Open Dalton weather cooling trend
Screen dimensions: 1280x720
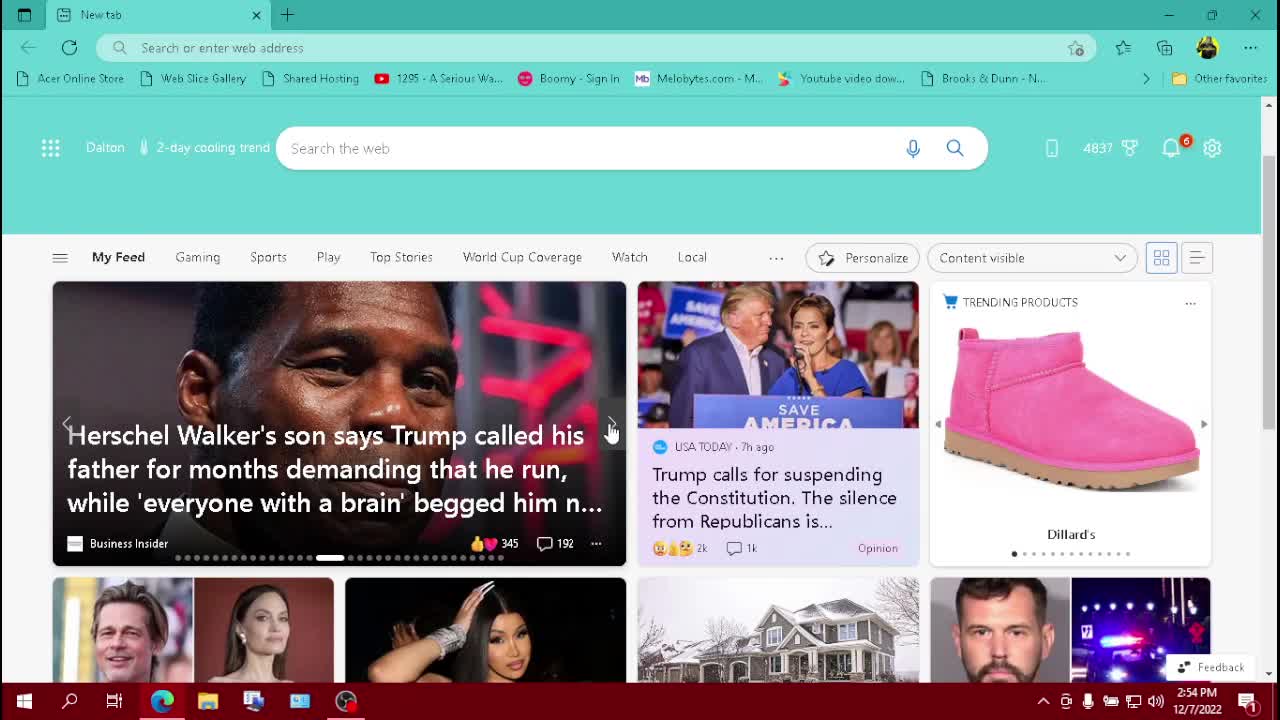177,148
